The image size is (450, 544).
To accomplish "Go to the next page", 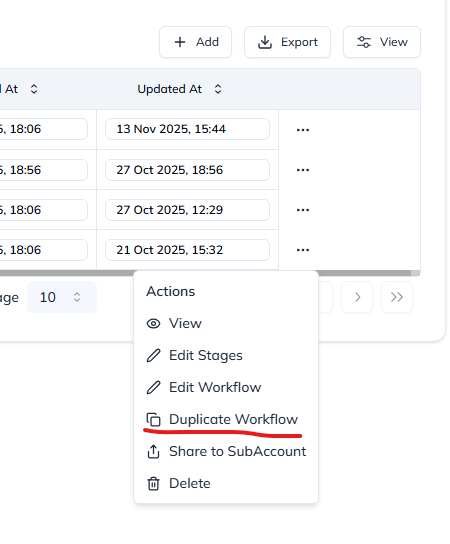I will tap(357, 297).
